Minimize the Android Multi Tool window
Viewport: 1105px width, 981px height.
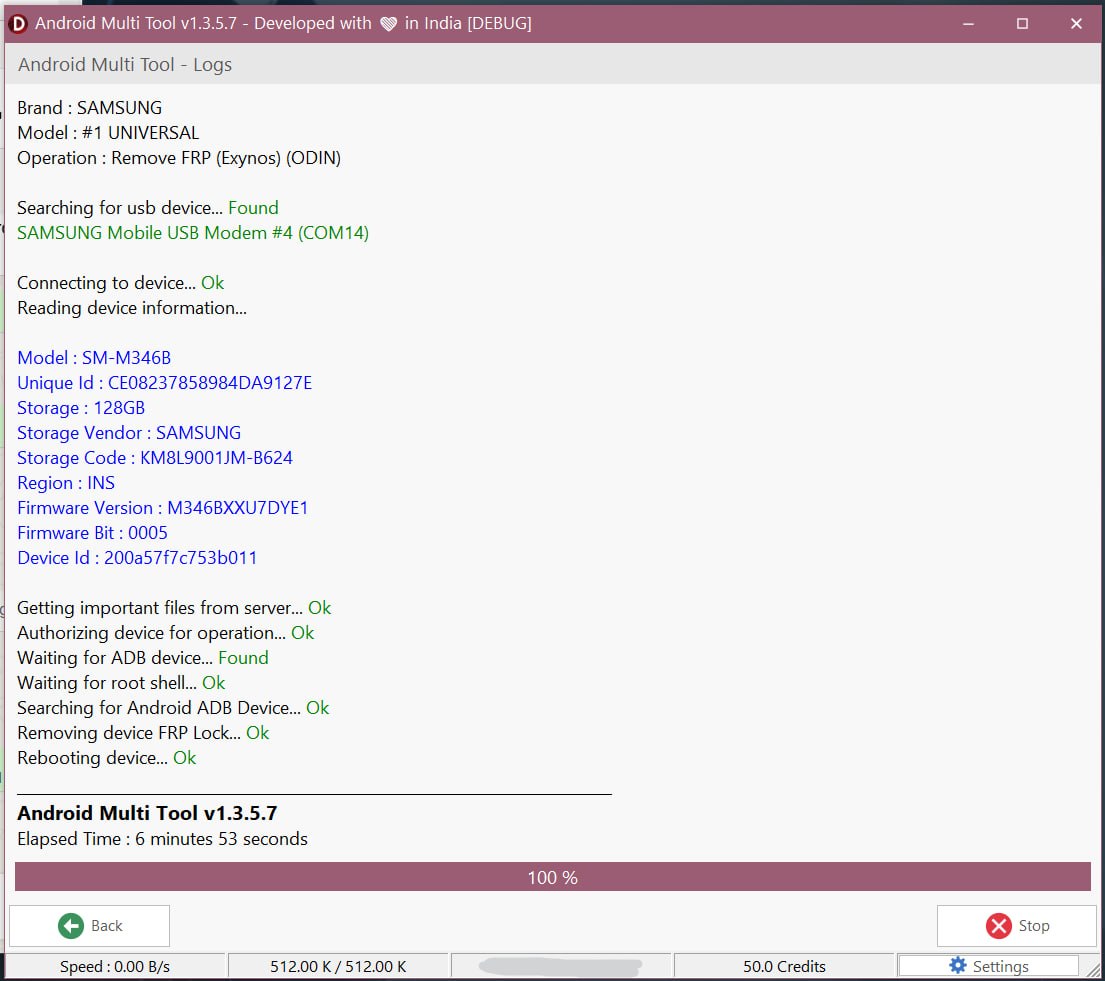968,23
